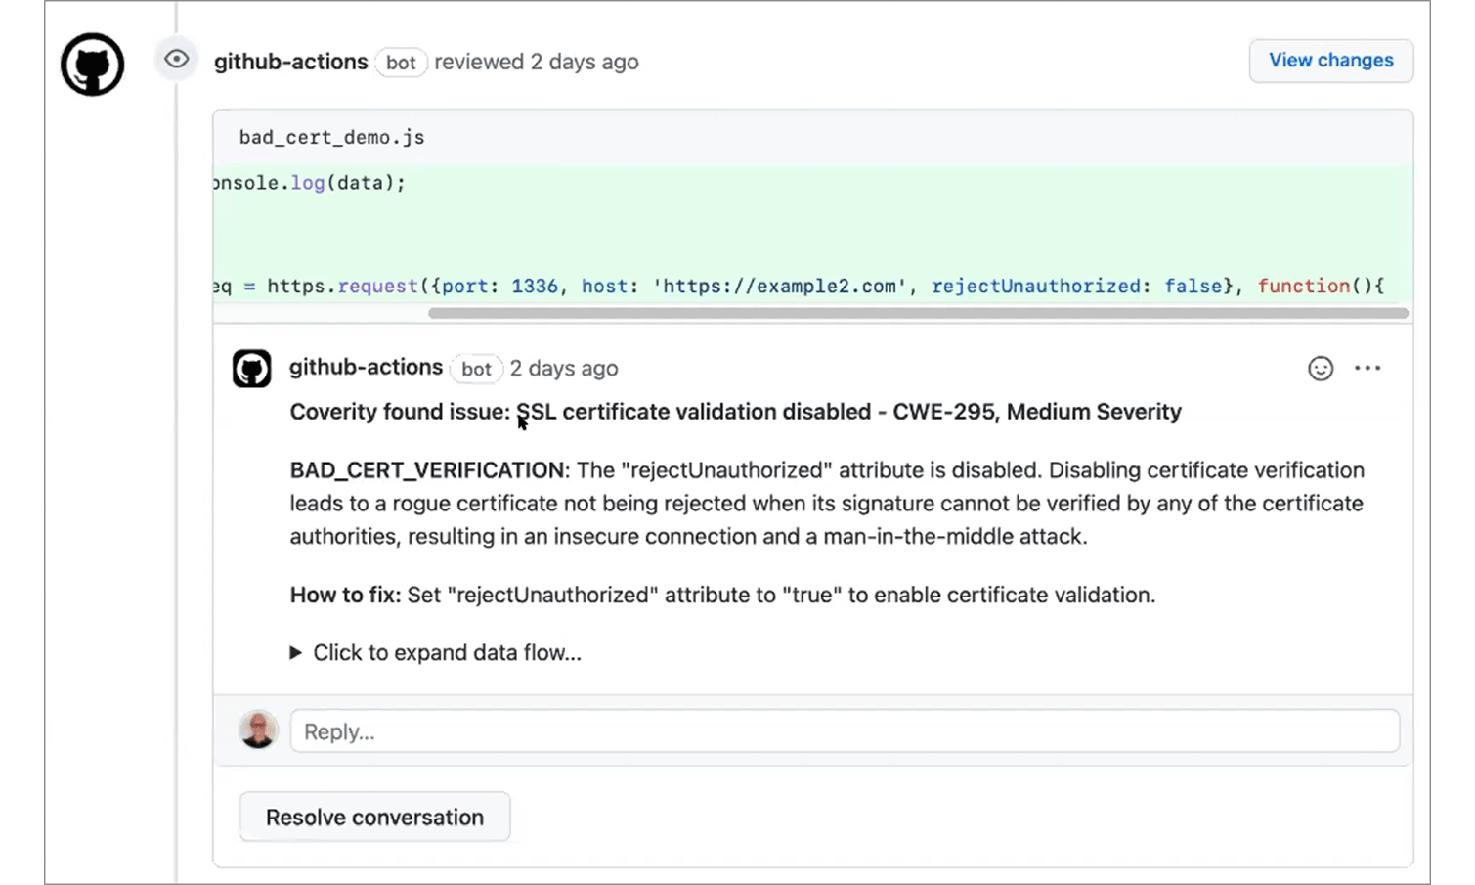Image resolution: width=1475 pixels, height=885 pixels.
Task: Click the eye-shaped viewed icon
Action: (x=176, y=60)
